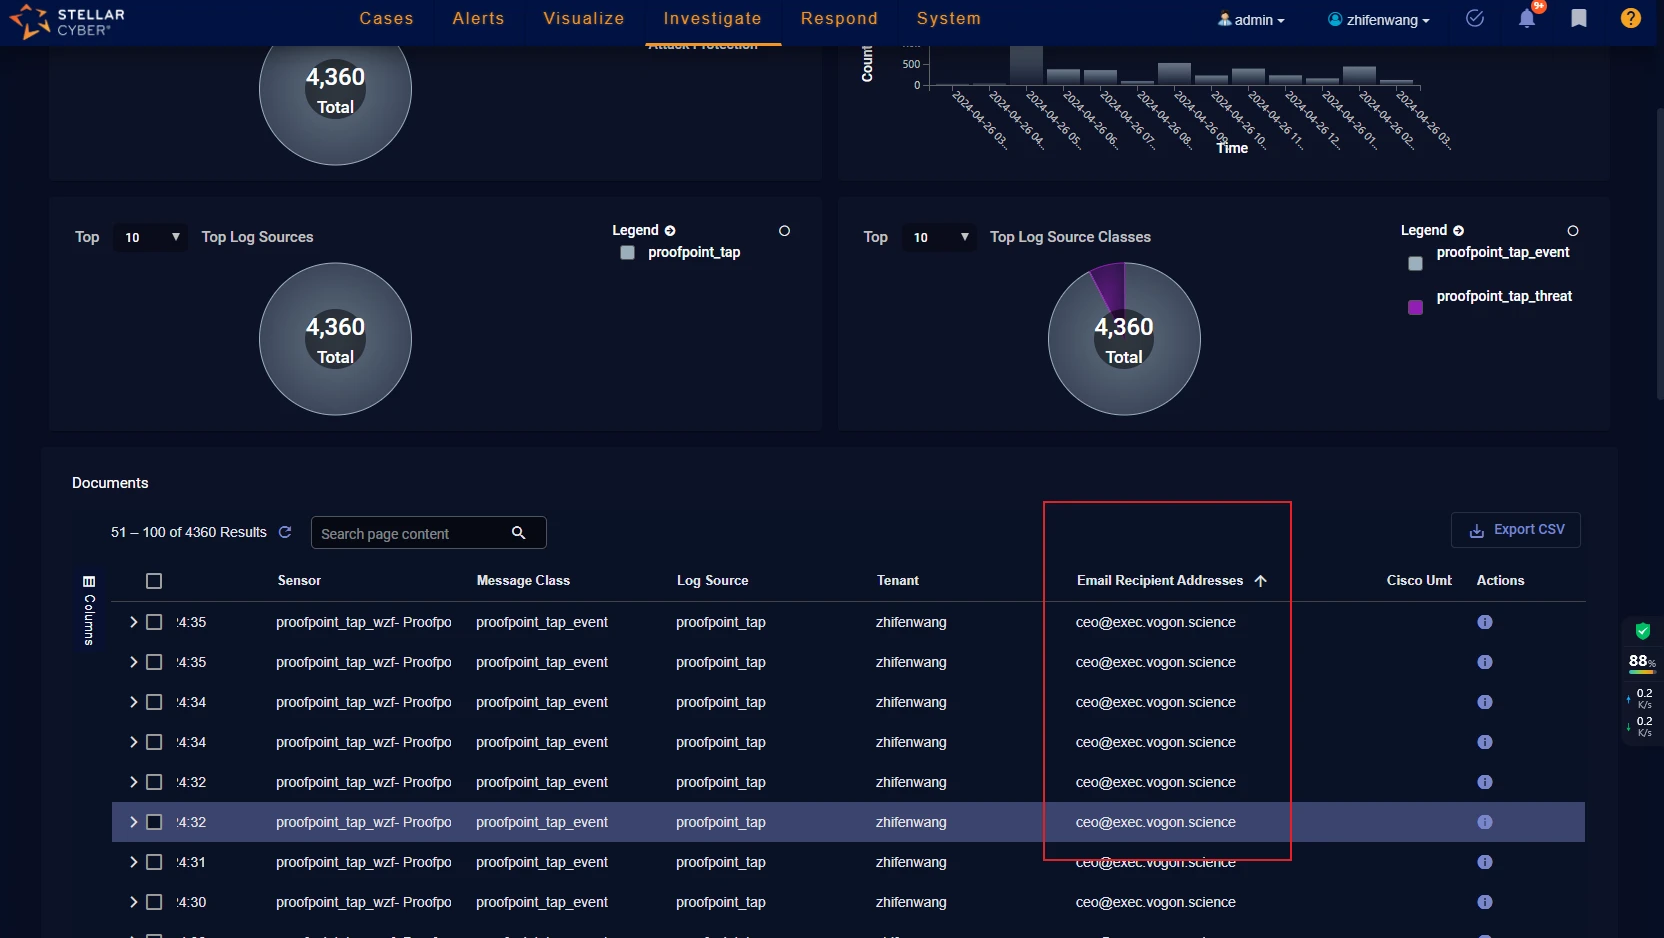
Task: Open the Investigate menu
Action: (x=712, y=19)
